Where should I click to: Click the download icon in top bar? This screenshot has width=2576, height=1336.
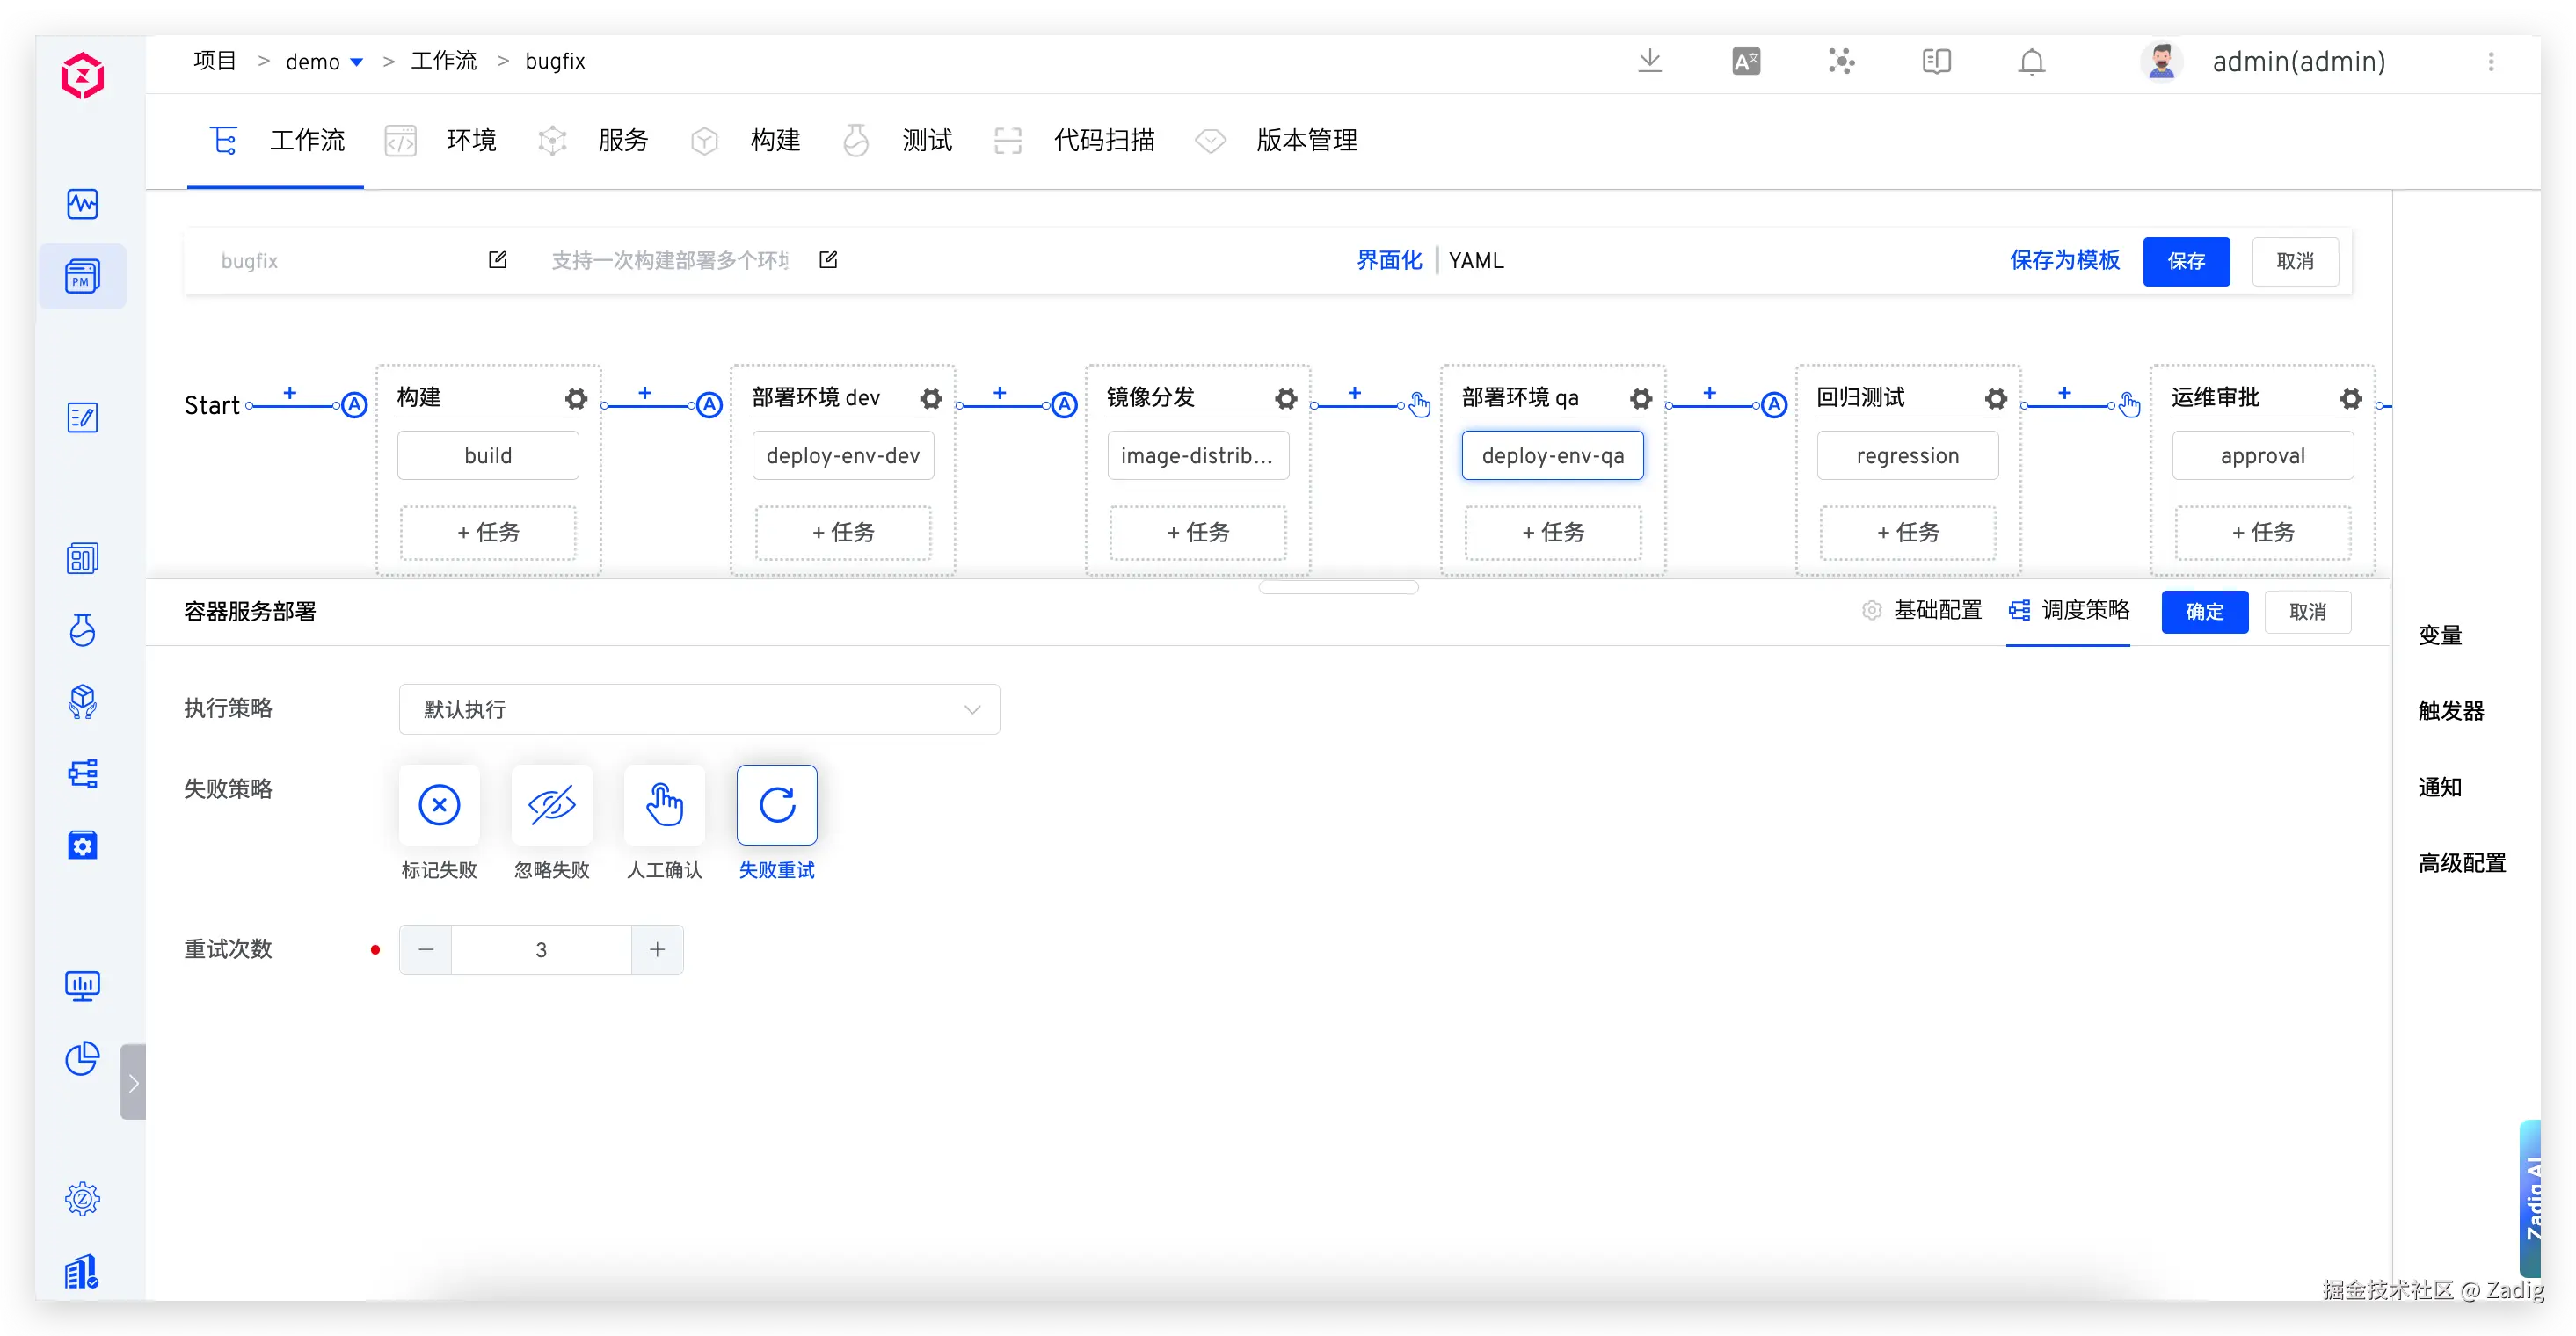pos(1650,61)
